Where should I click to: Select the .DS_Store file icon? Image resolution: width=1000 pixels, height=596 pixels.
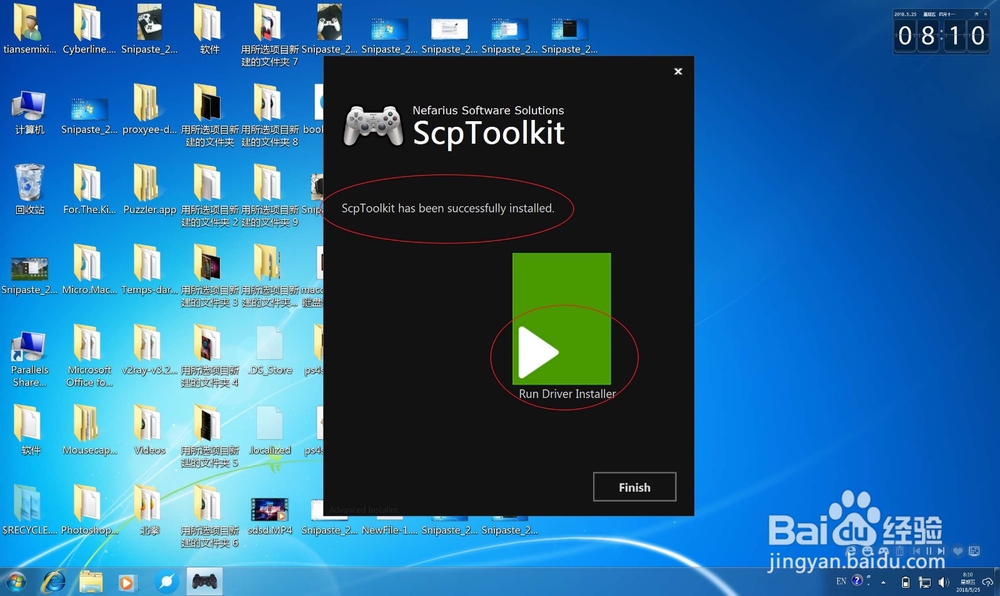(x=269, y=350)
